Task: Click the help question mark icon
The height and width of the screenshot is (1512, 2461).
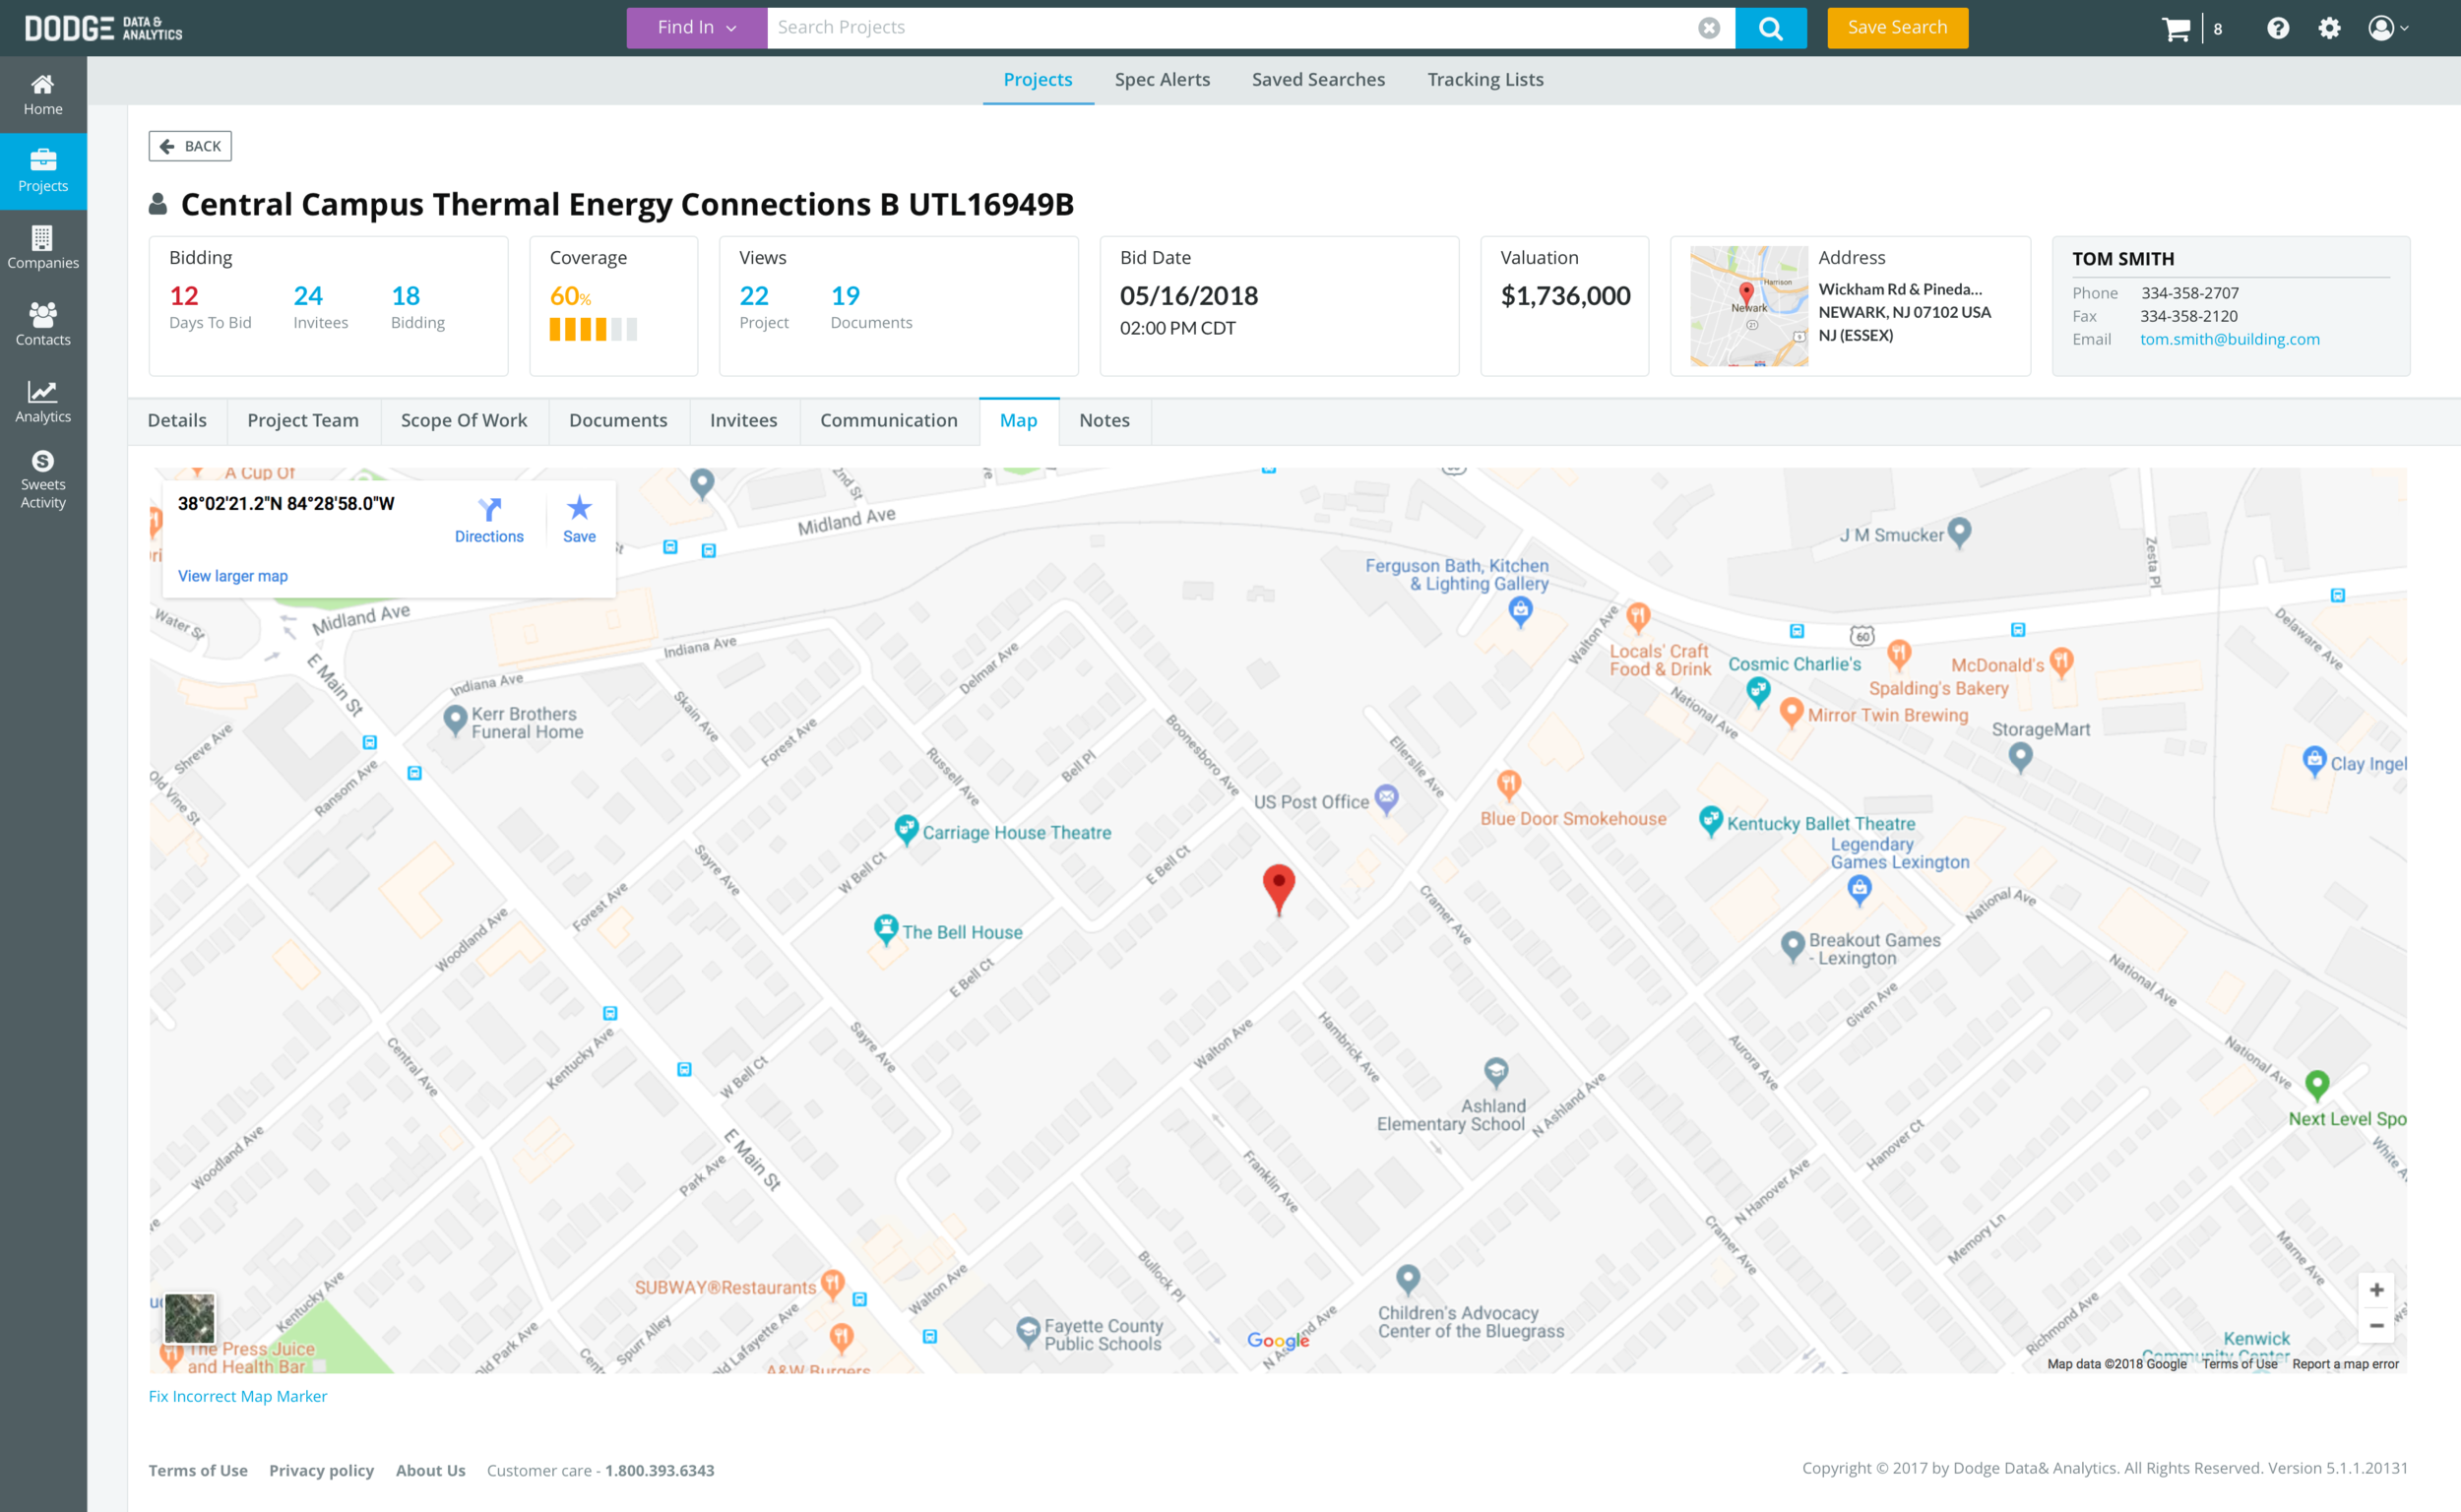Action: click(2277, 28)
